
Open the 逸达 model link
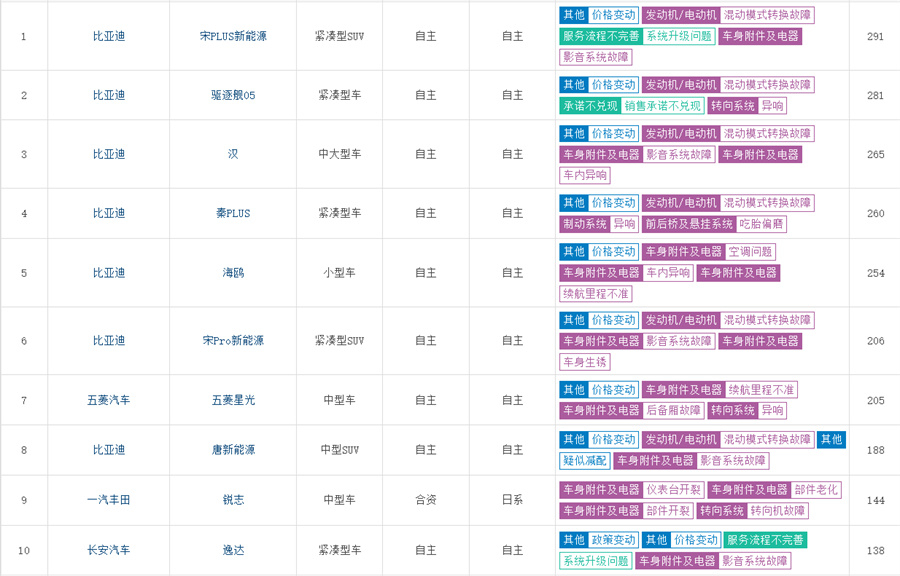pyautogui.click(x=233, y=550)
